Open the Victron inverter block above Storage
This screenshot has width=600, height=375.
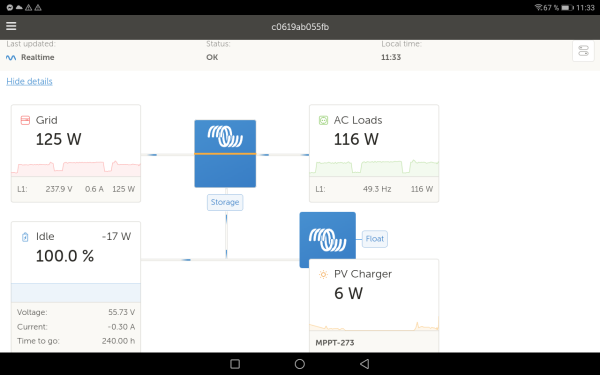click(225, 154)
